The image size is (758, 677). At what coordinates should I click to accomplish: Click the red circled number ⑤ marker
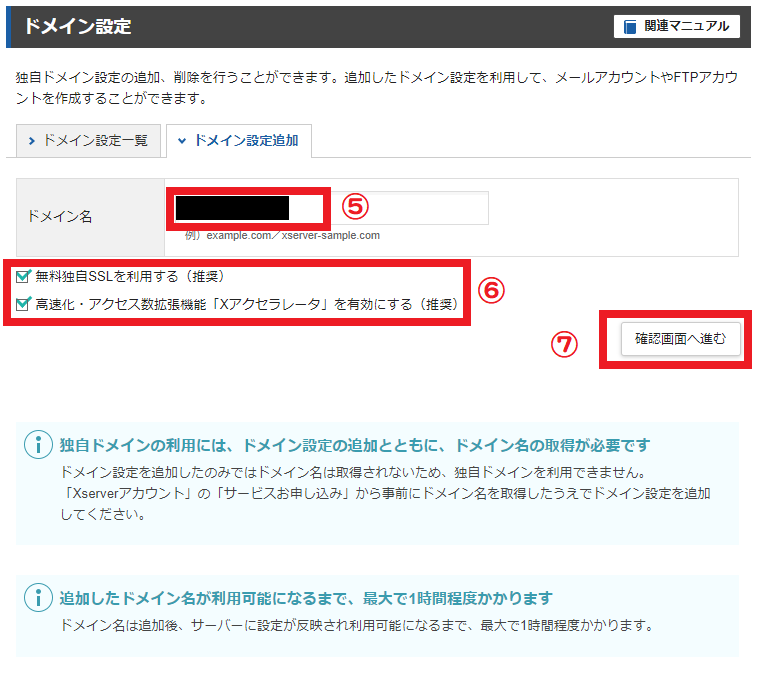point(355,205)
